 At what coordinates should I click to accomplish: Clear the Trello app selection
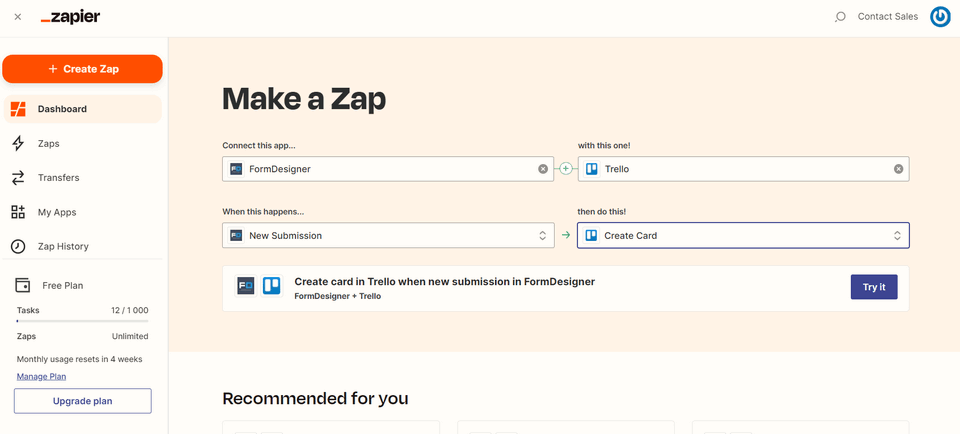[898, 169]
